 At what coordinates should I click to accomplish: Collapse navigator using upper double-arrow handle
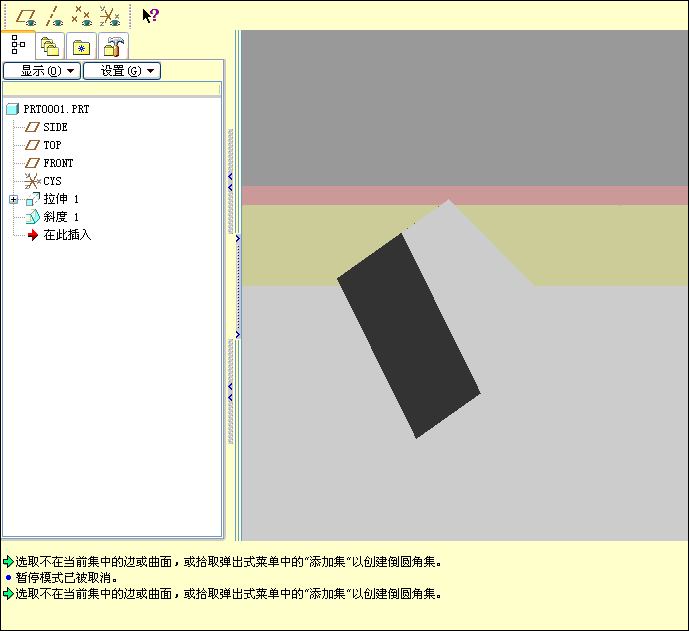tap(230, 182)
